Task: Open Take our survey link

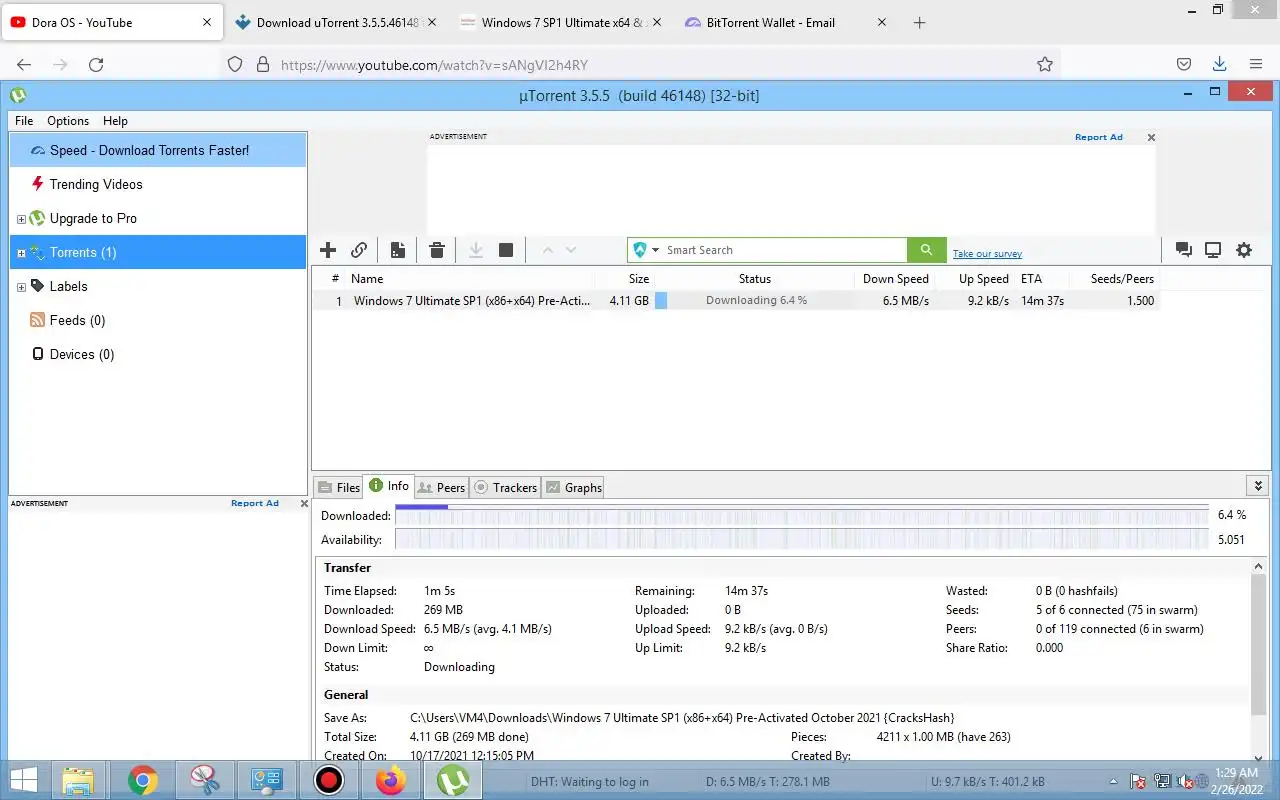Action: 987,254
